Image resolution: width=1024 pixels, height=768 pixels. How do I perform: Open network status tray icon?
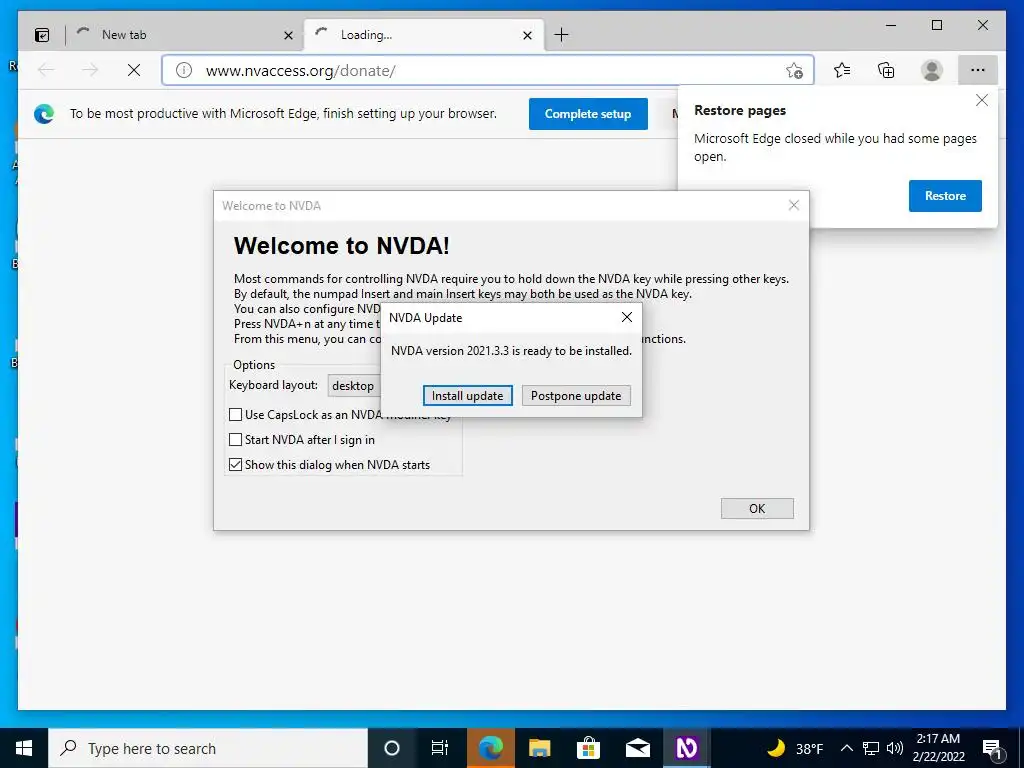(x=871, y=748)
